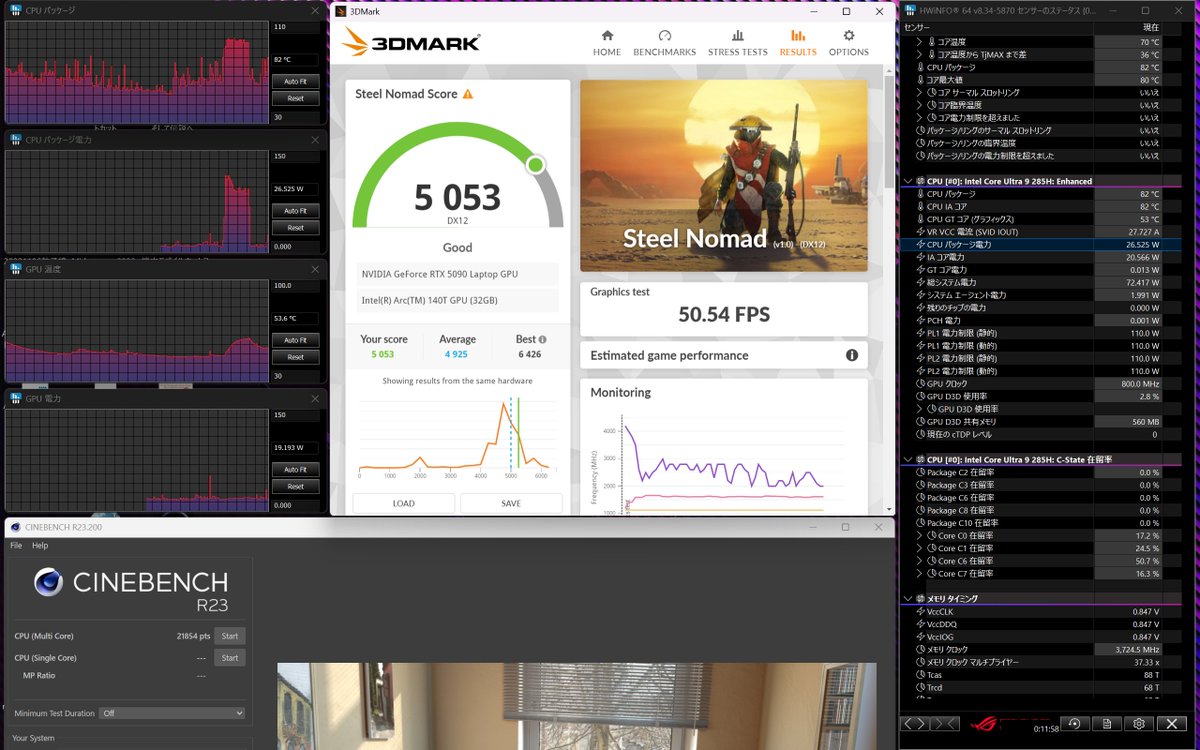Expand コア サーマル スロットリング row
This screenshot has height=750, width=1200.
pos(920,92)
